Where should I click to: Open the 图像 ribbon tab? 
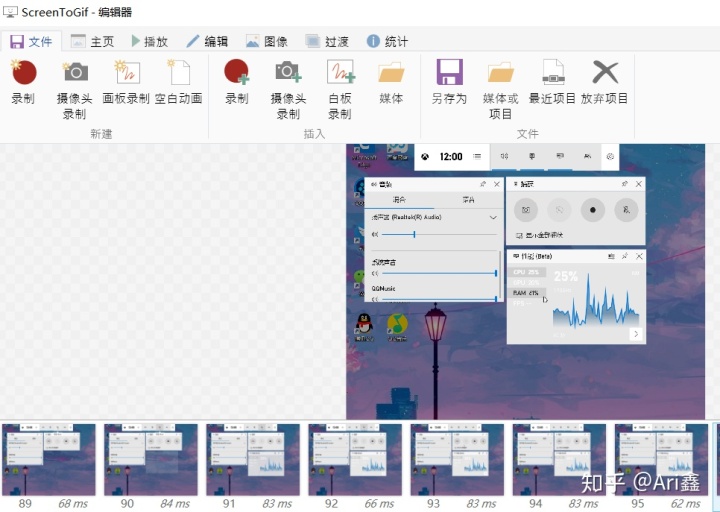[267, 42]
